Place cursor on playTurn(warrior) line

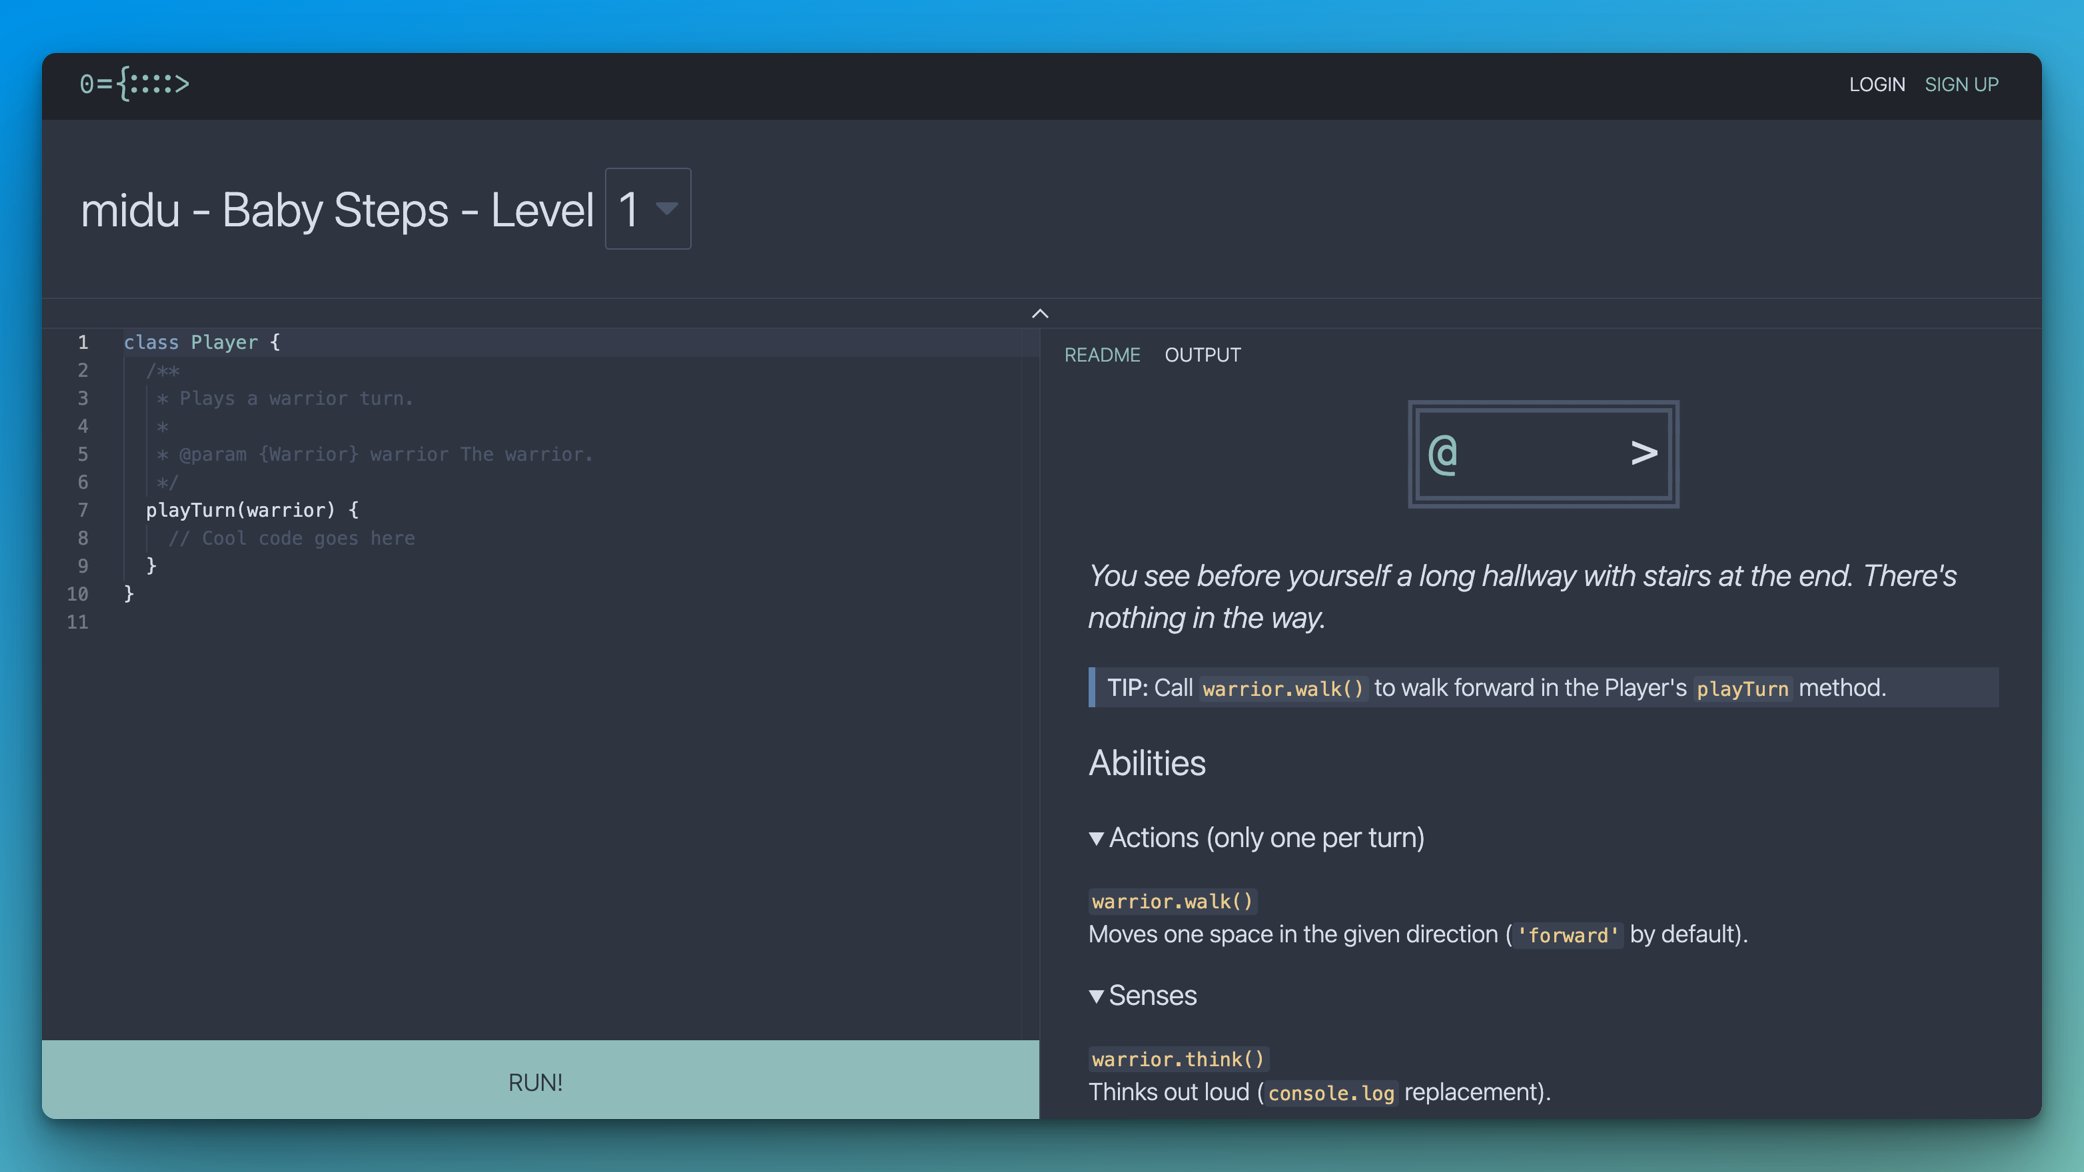click(x=251, y=510)
